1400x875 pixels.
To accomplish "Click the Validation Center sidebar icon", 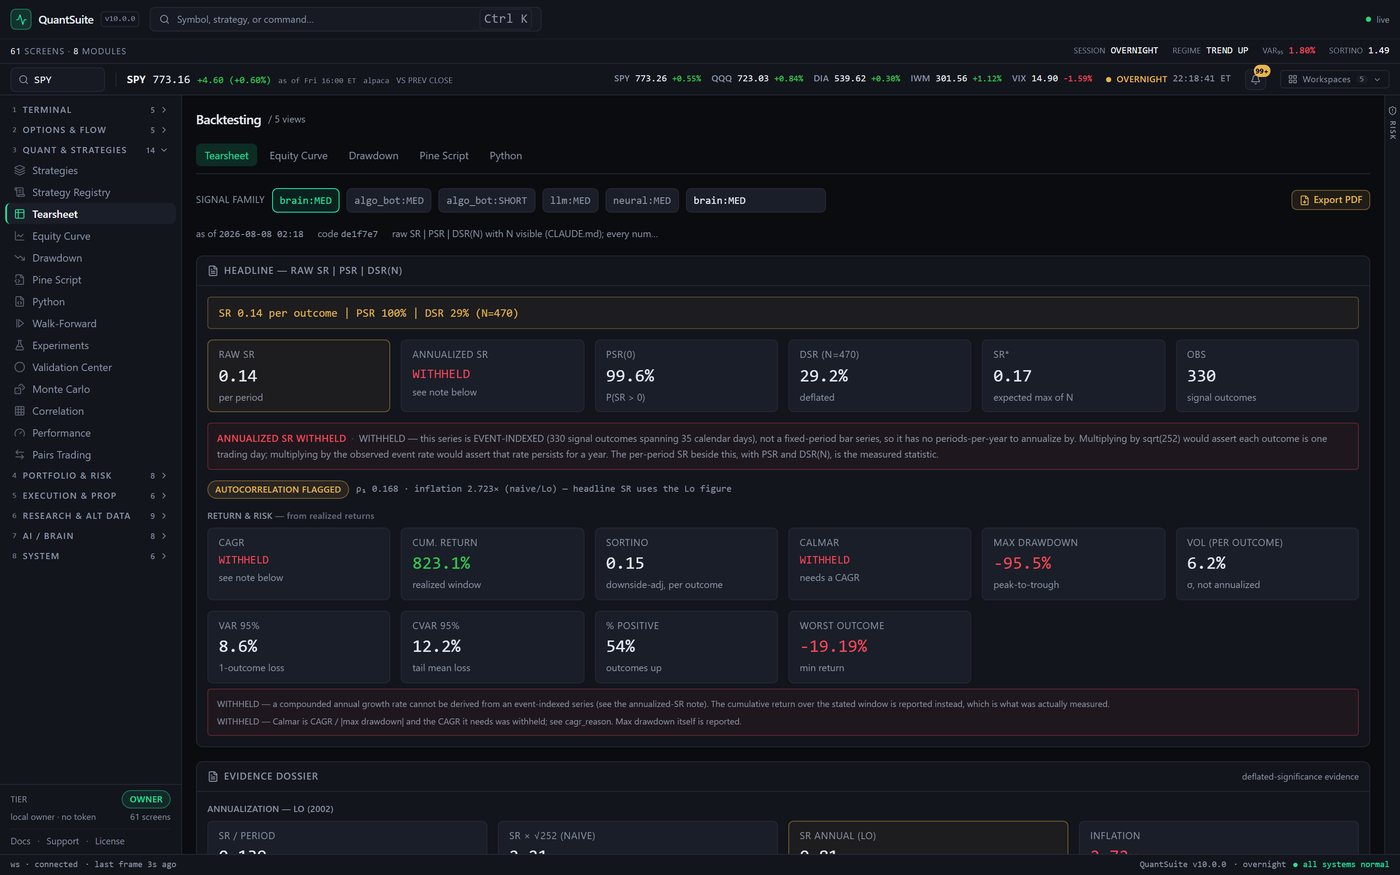I will tap(19, 367).
